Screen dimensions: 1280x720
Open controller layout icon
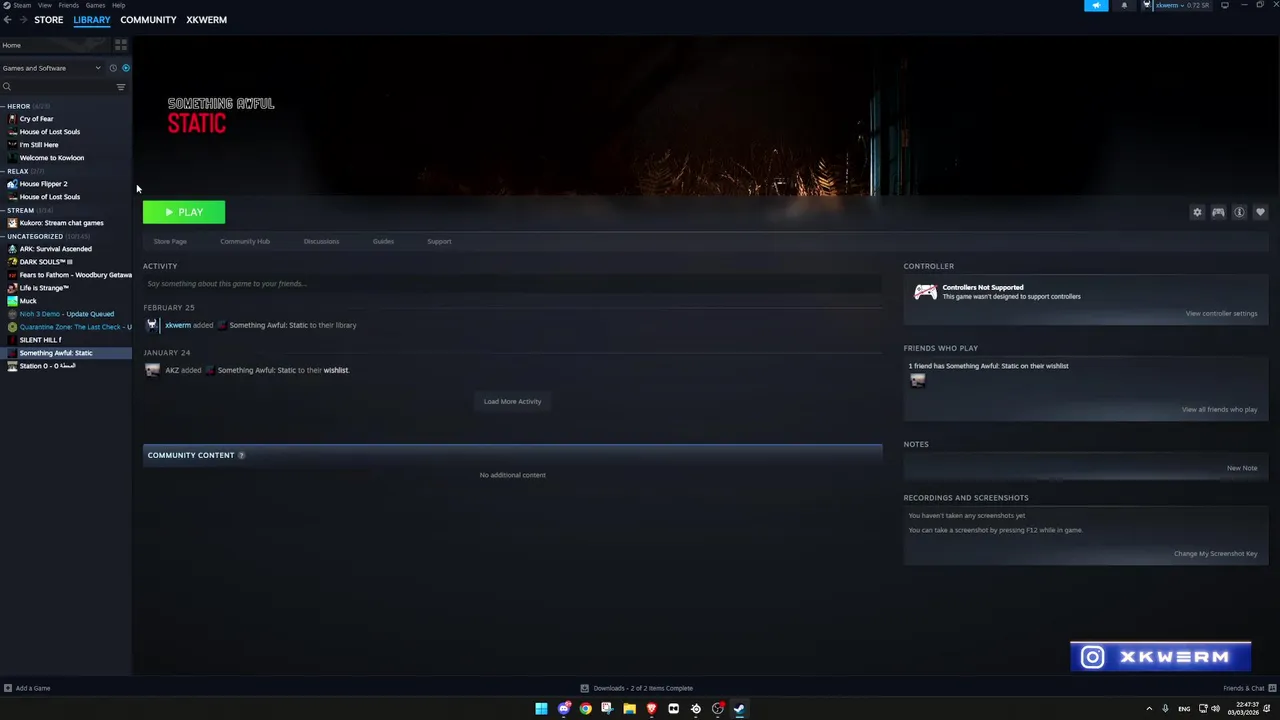coord(1218,212)
